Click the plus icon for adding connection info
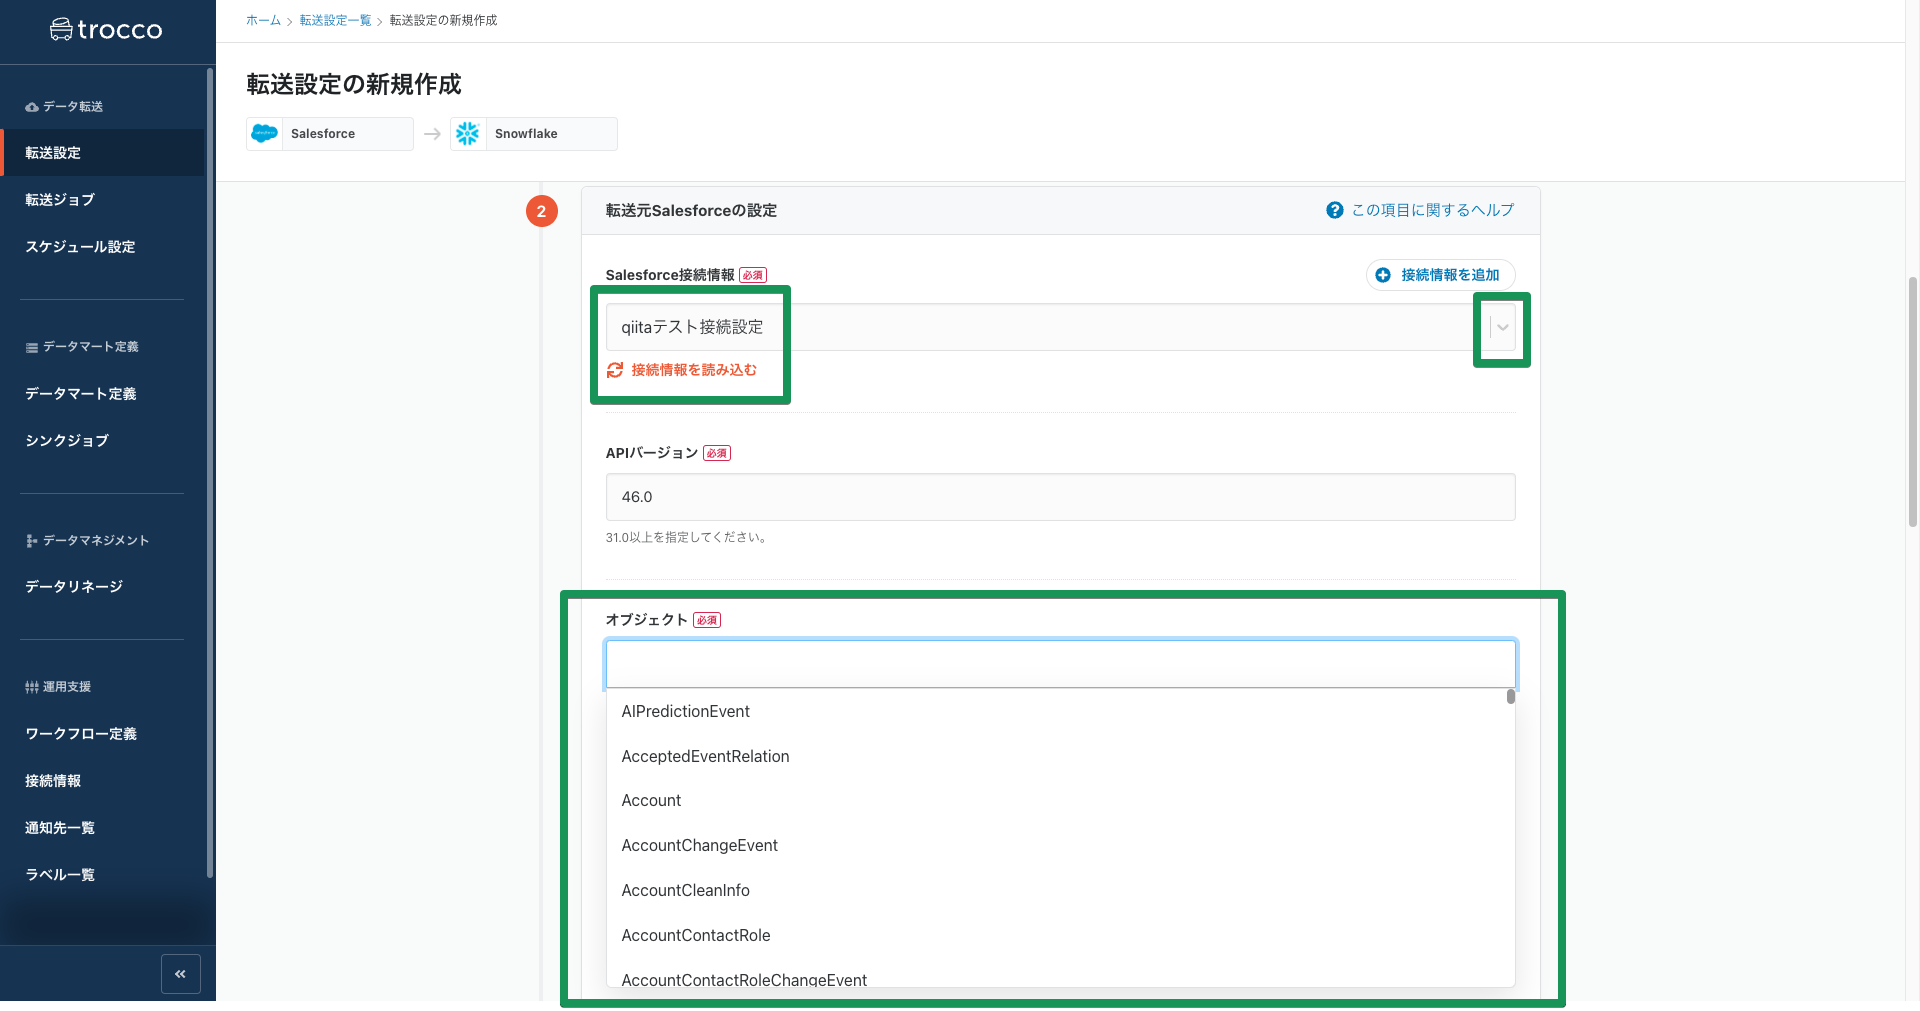 pyautogui.click(x=1383, y=275)
